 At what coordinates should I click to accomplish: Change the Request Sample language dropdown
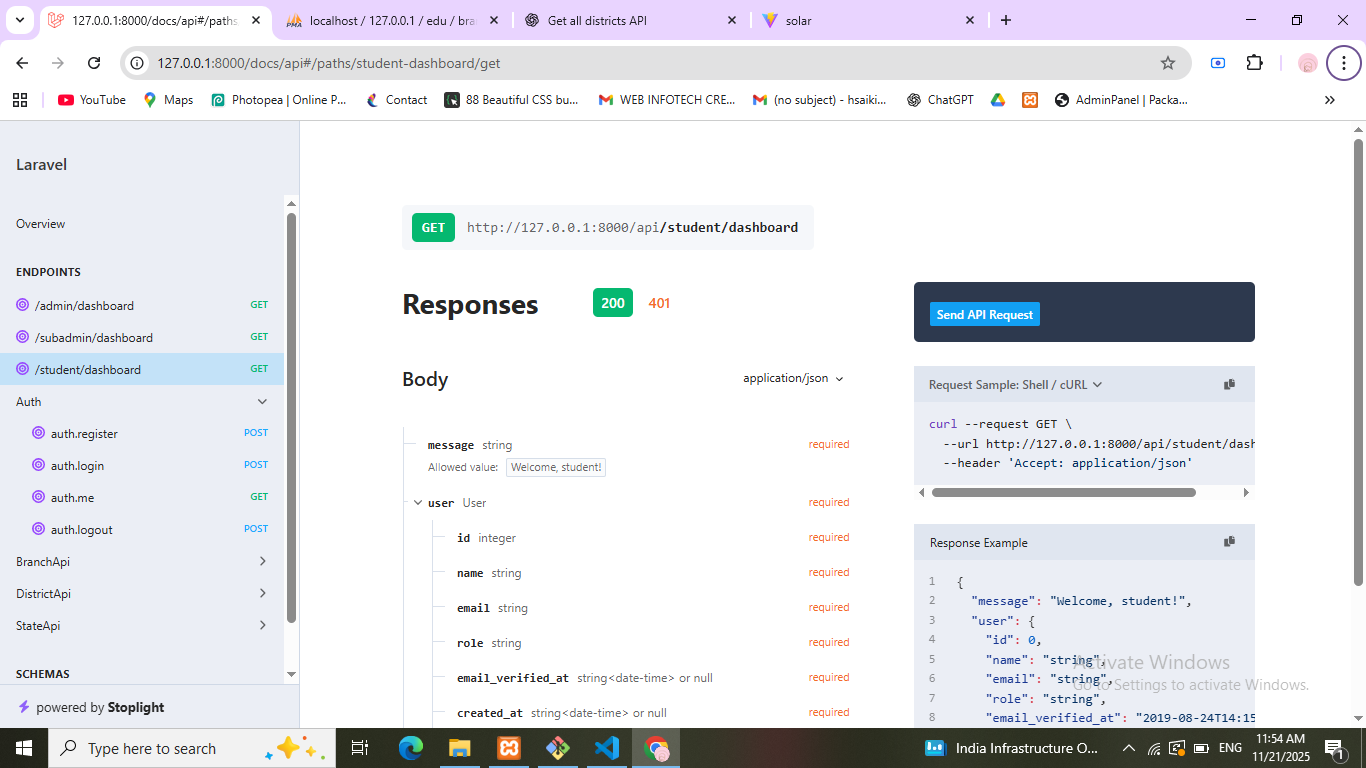tap(1015, 385)
